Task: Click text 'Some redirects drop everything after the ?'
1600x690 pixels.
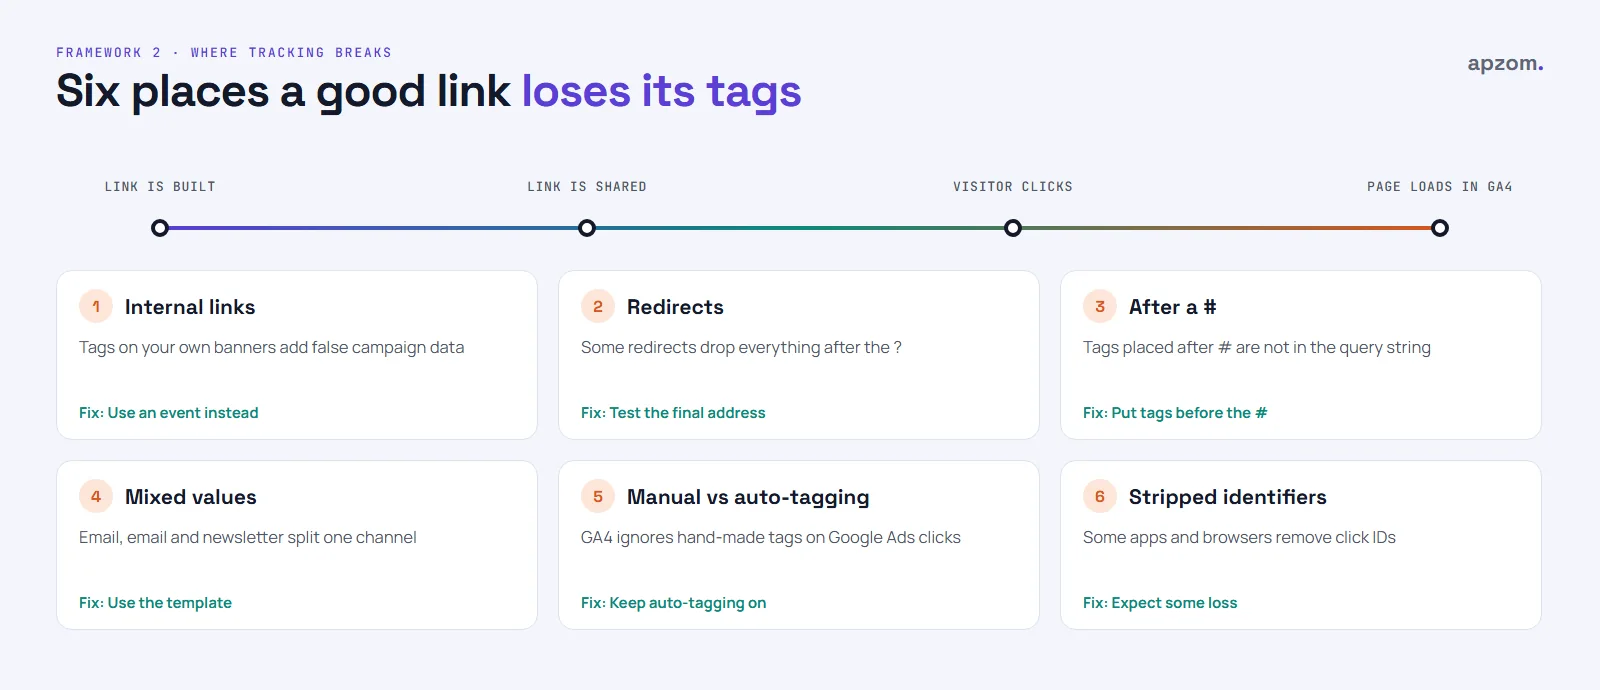Action: [x=741, y=348]
